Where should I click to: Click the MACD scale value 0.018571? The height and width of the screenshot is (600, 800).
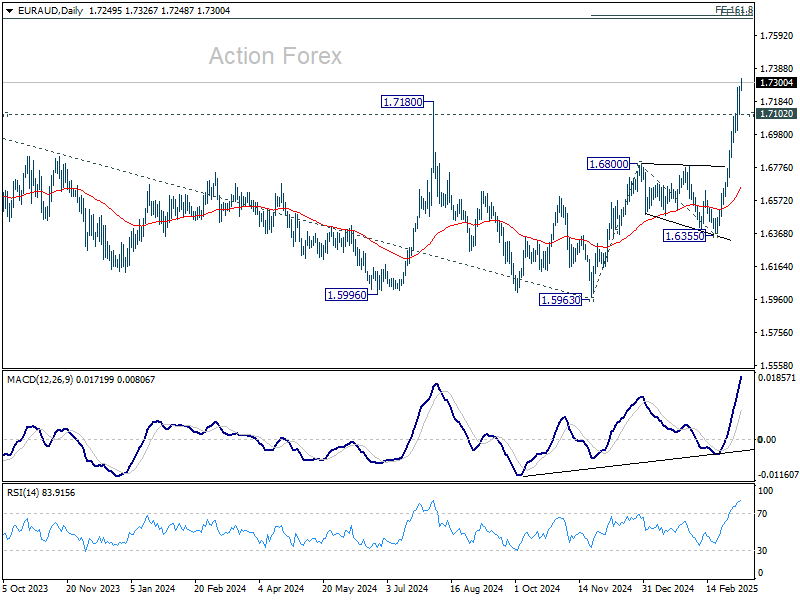point(777,378)
